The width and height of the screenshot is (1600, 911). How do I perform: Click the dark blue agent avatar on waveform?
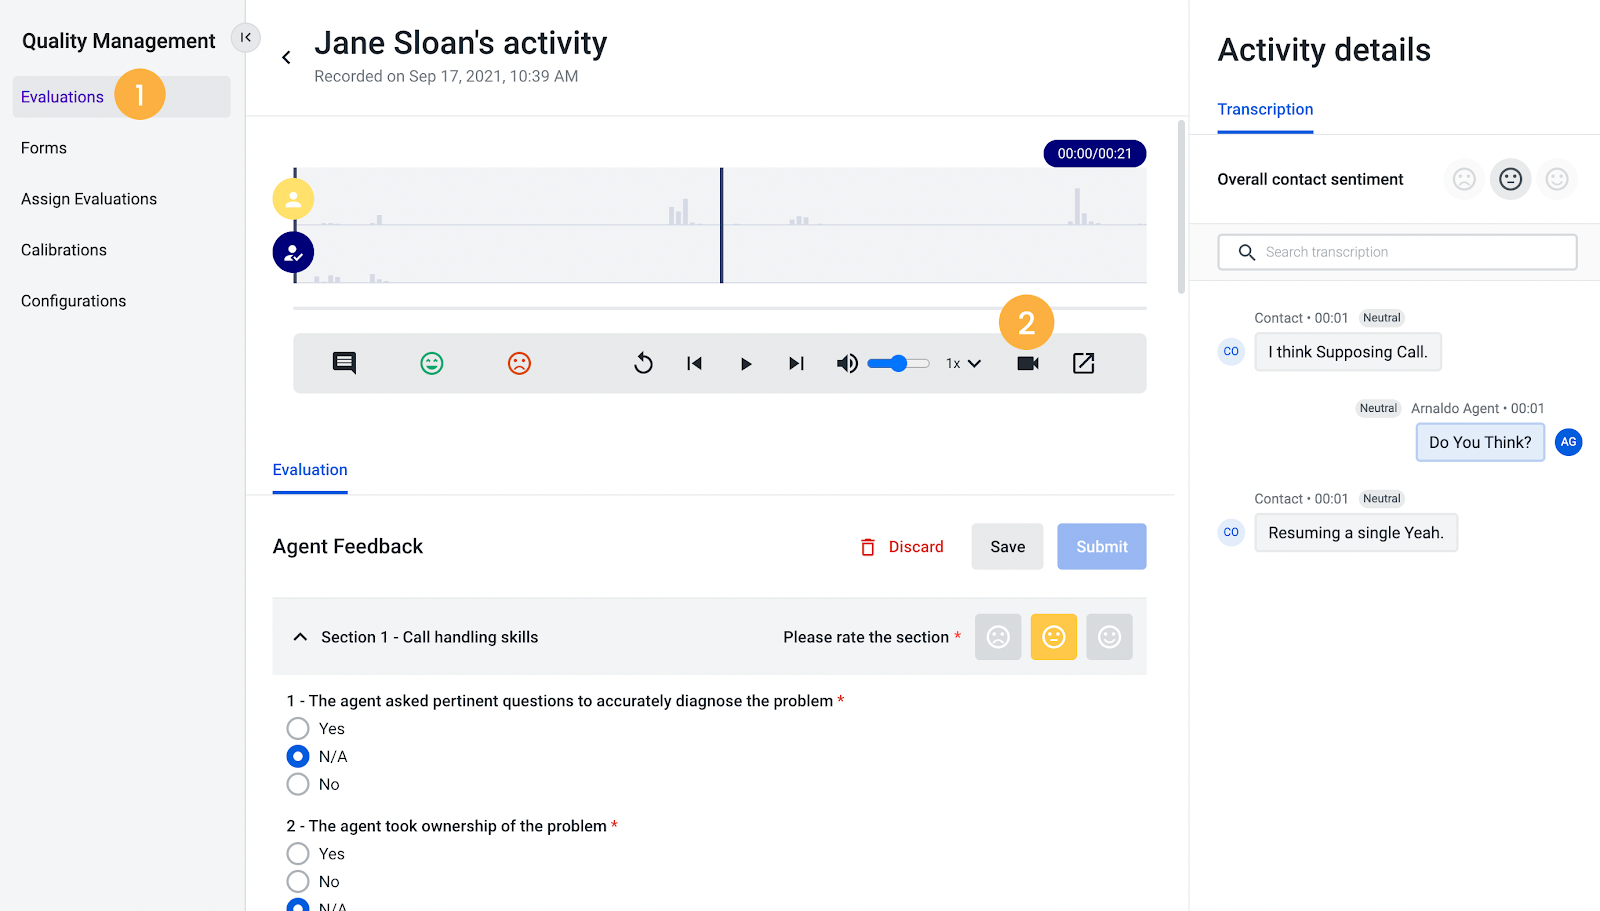(x=293, y=253)
